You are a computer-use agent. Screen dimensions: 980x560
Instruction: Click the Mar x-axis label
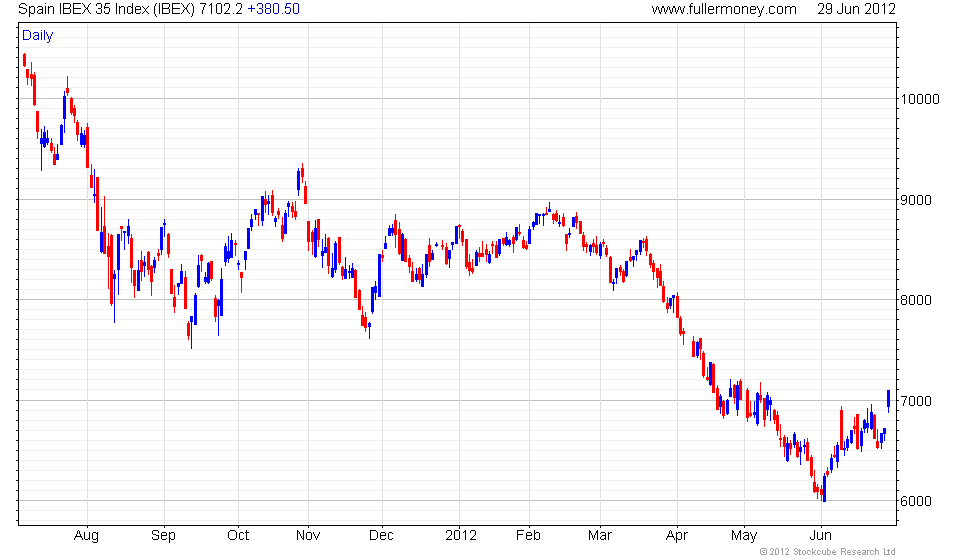coord(600,536)
